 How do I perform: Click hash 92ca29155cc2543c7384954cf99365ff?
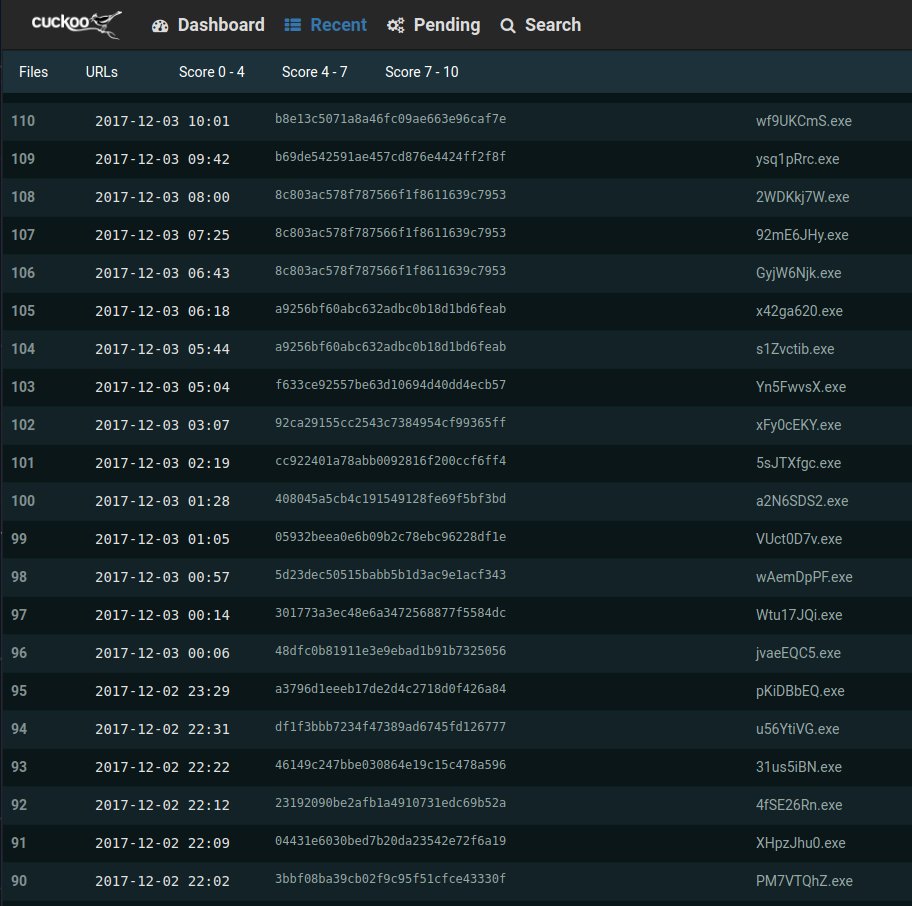pyautogui.click(x=390, y=423)
